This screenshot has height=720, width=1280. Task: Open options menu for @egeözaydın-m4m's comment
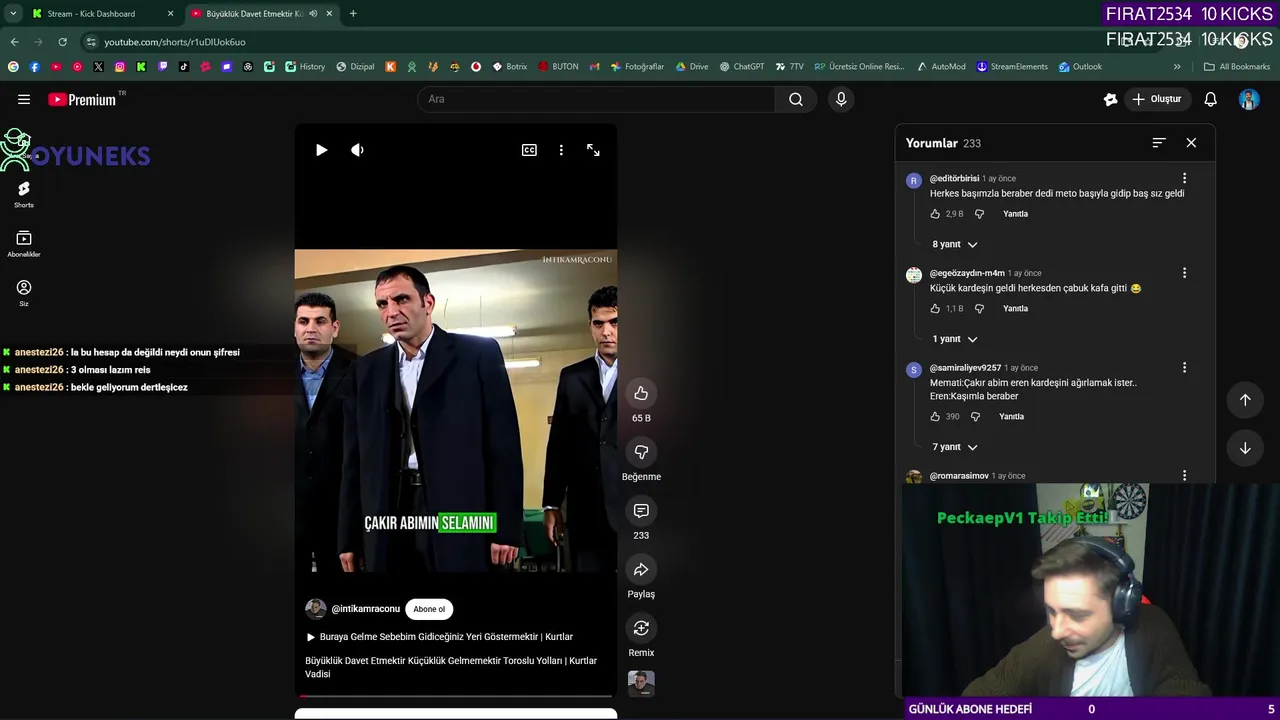pos(1184,273)
